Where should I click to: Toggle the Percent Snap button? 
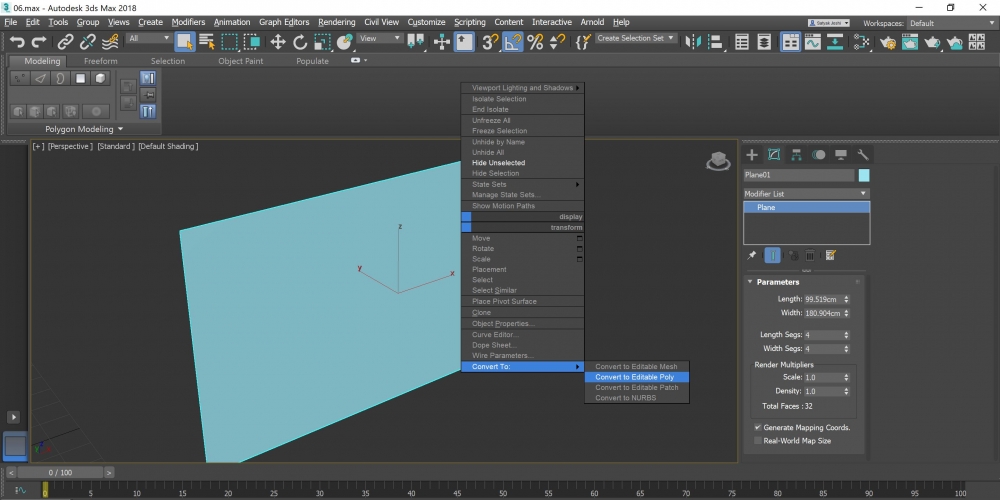click(x=535, y=42)
